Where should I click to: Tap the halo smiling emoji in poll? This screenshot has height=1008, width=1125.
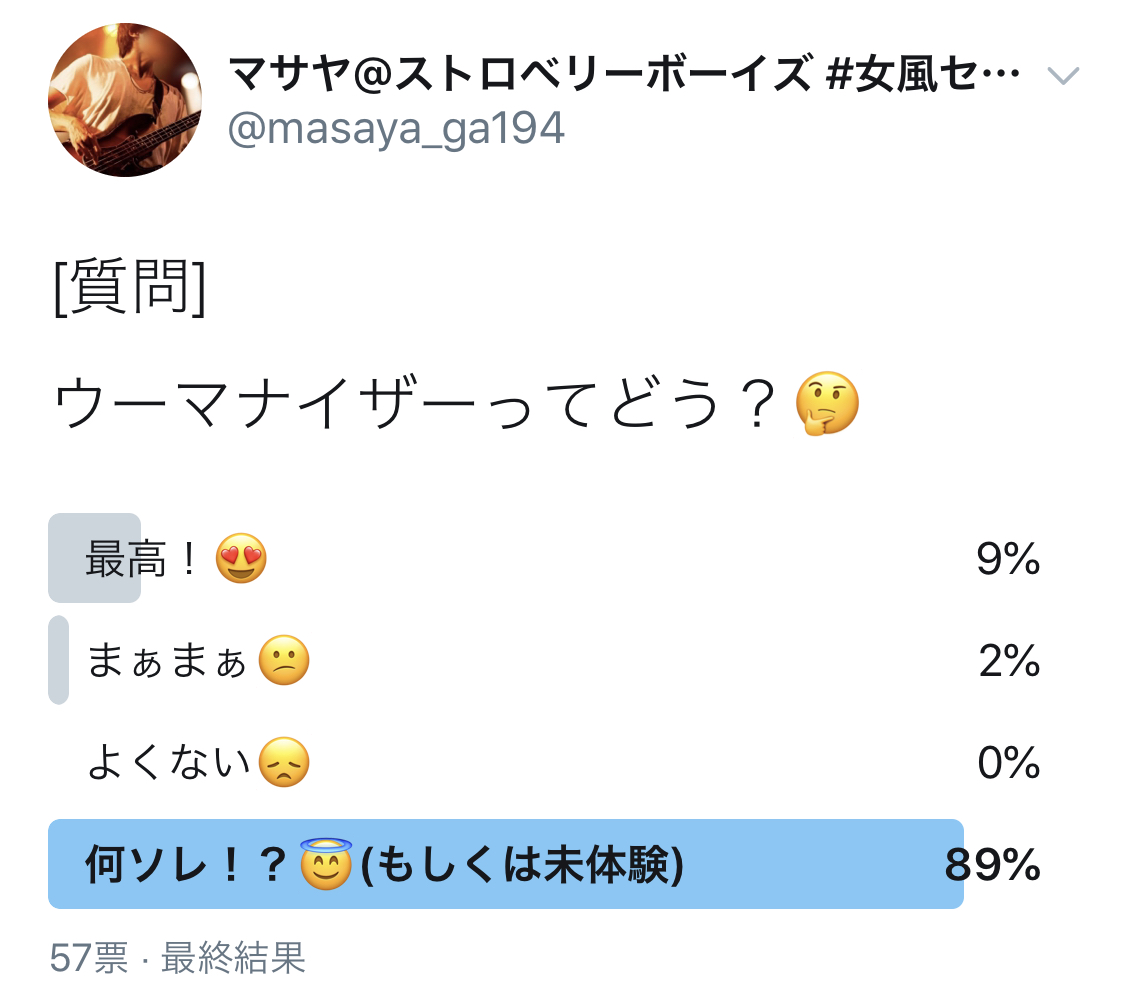pos(326,863)
